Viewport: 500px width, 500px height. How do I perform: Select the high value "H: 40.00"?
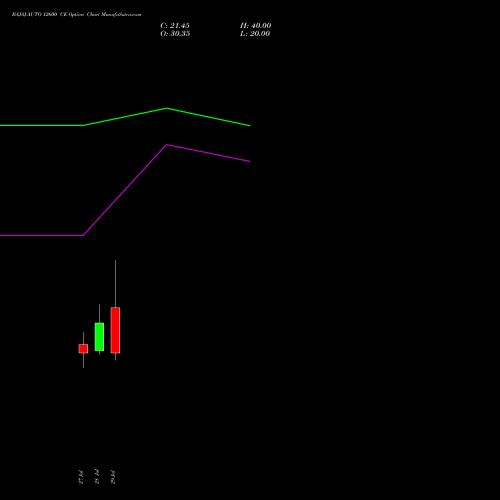tap(256, 26)
